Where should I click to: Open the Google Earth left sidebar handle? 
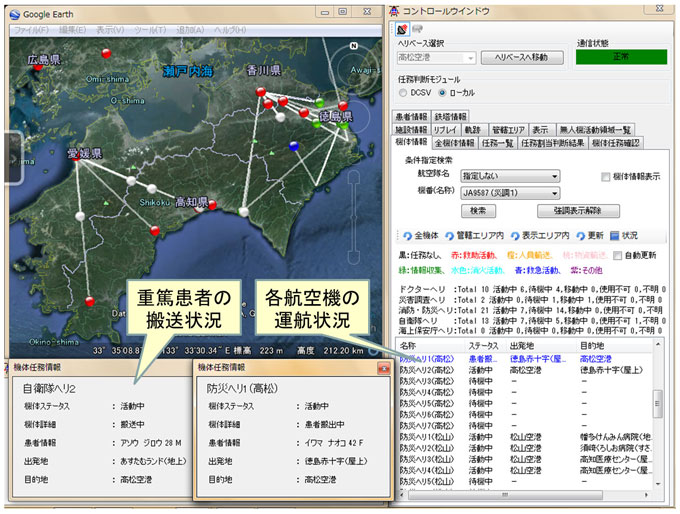pos(14,158)
